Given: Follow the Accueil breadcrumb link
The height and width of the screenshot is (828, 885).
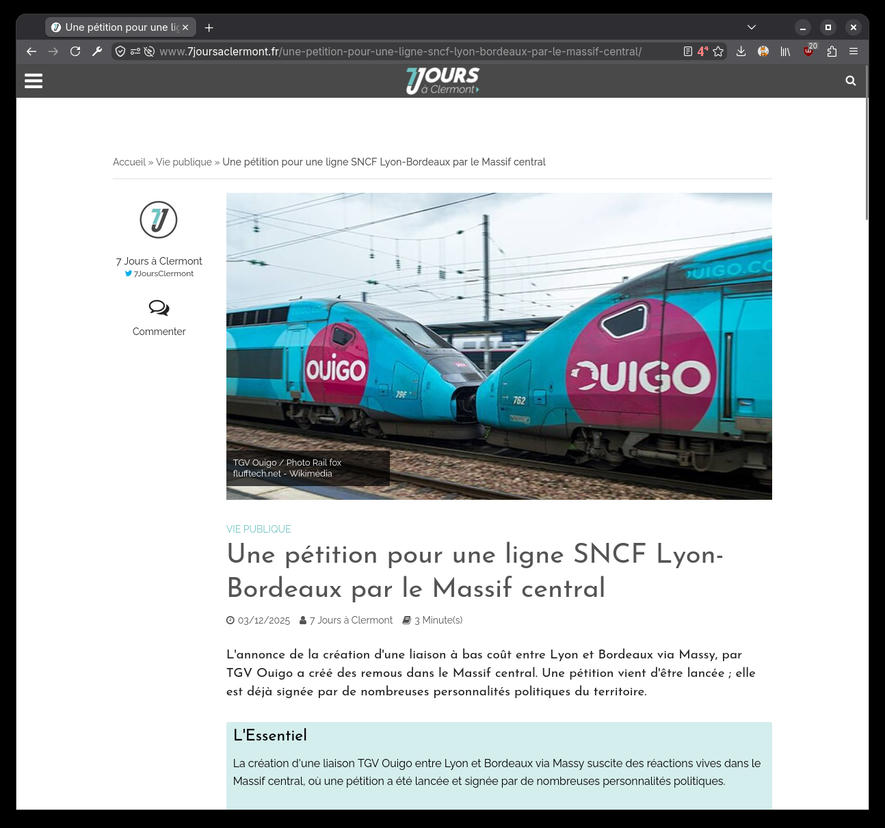Looking at the screenshot, I should click(x=129, y=162).
